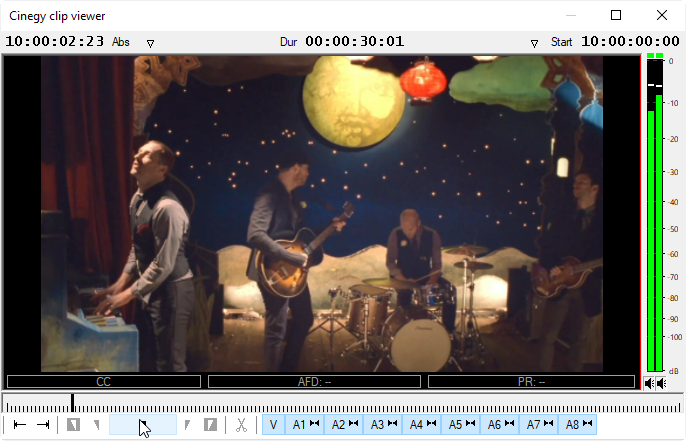Viewport: 686px width, 441px height.
Task: Open the dropdown arrow beside Start timecode
Action: 534,43
